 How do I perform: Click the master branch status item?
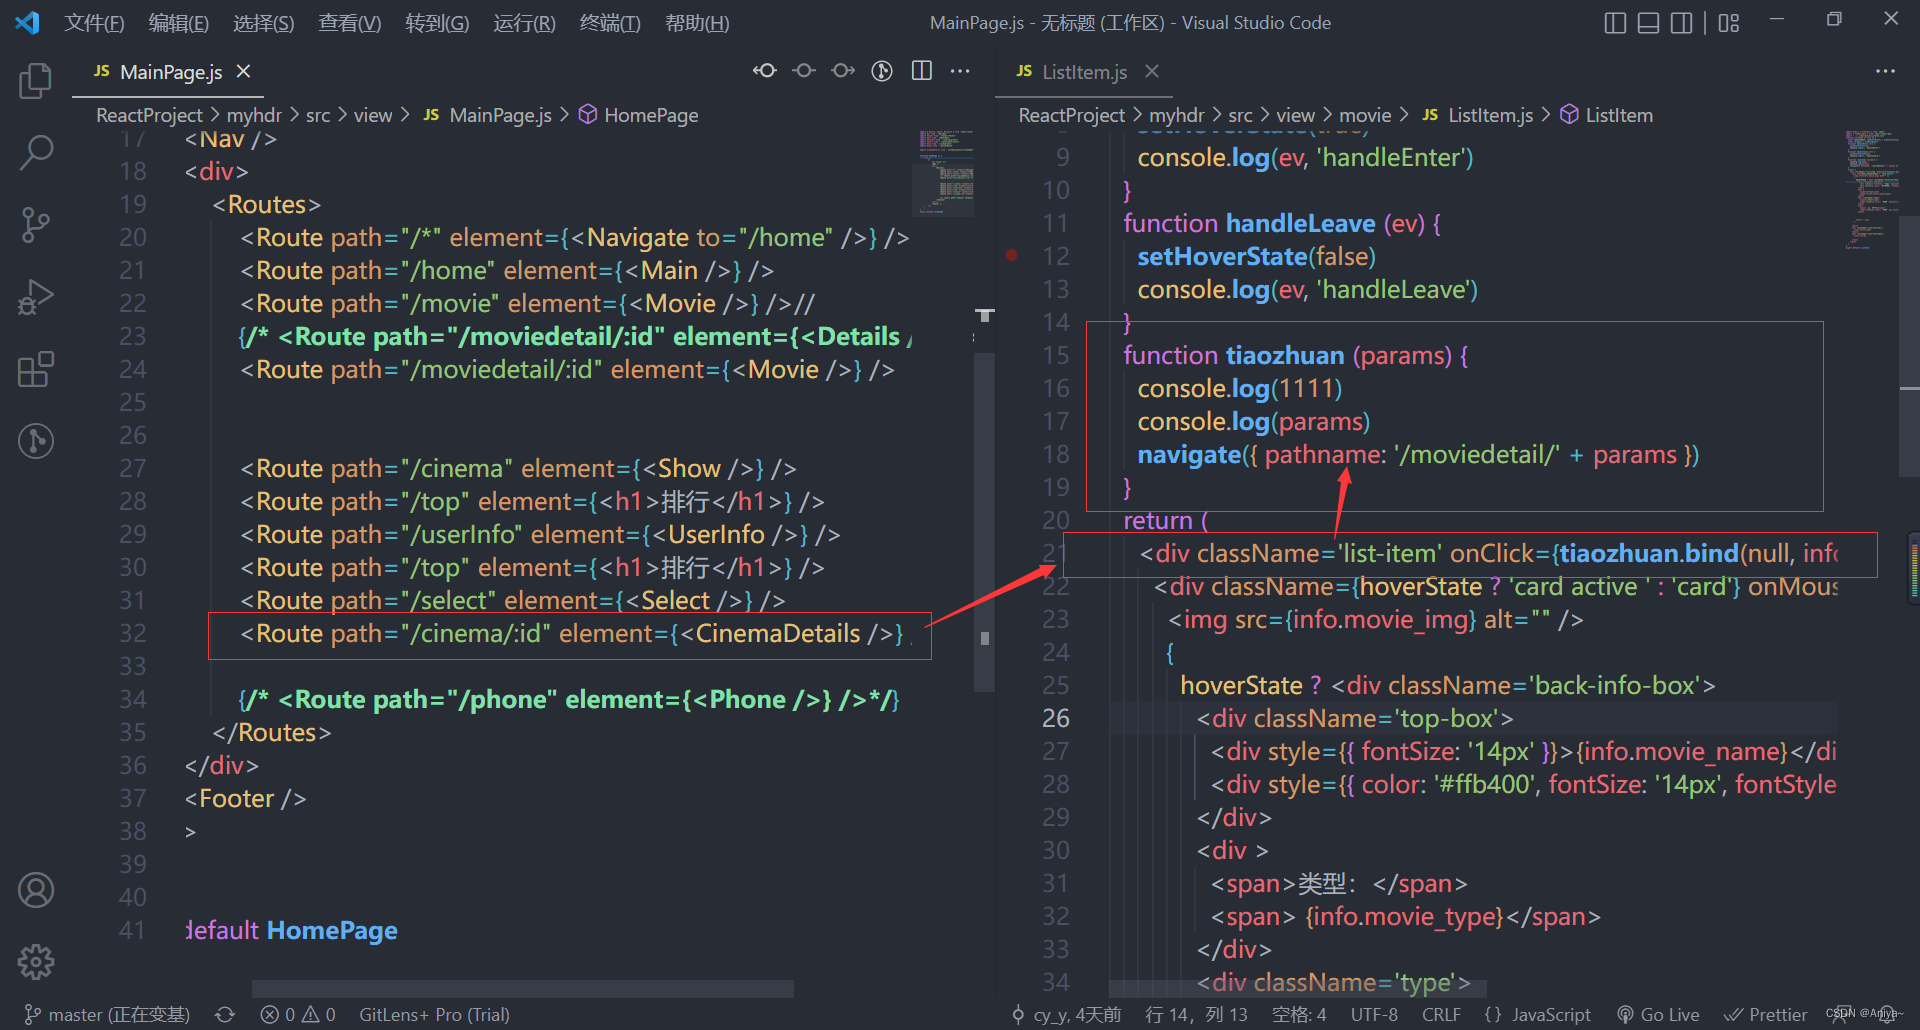[106, 1015]
